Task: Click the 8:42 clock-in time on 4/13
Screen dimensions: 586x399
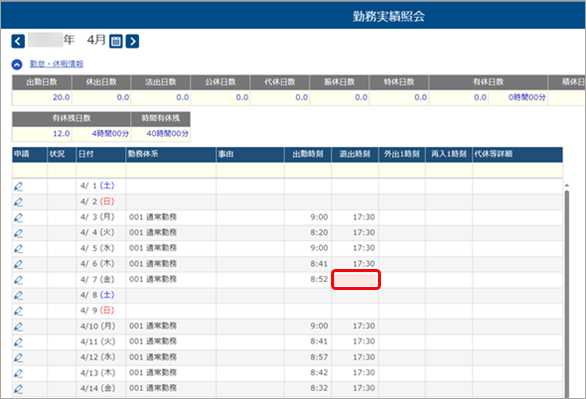Action: coord(319,373)
